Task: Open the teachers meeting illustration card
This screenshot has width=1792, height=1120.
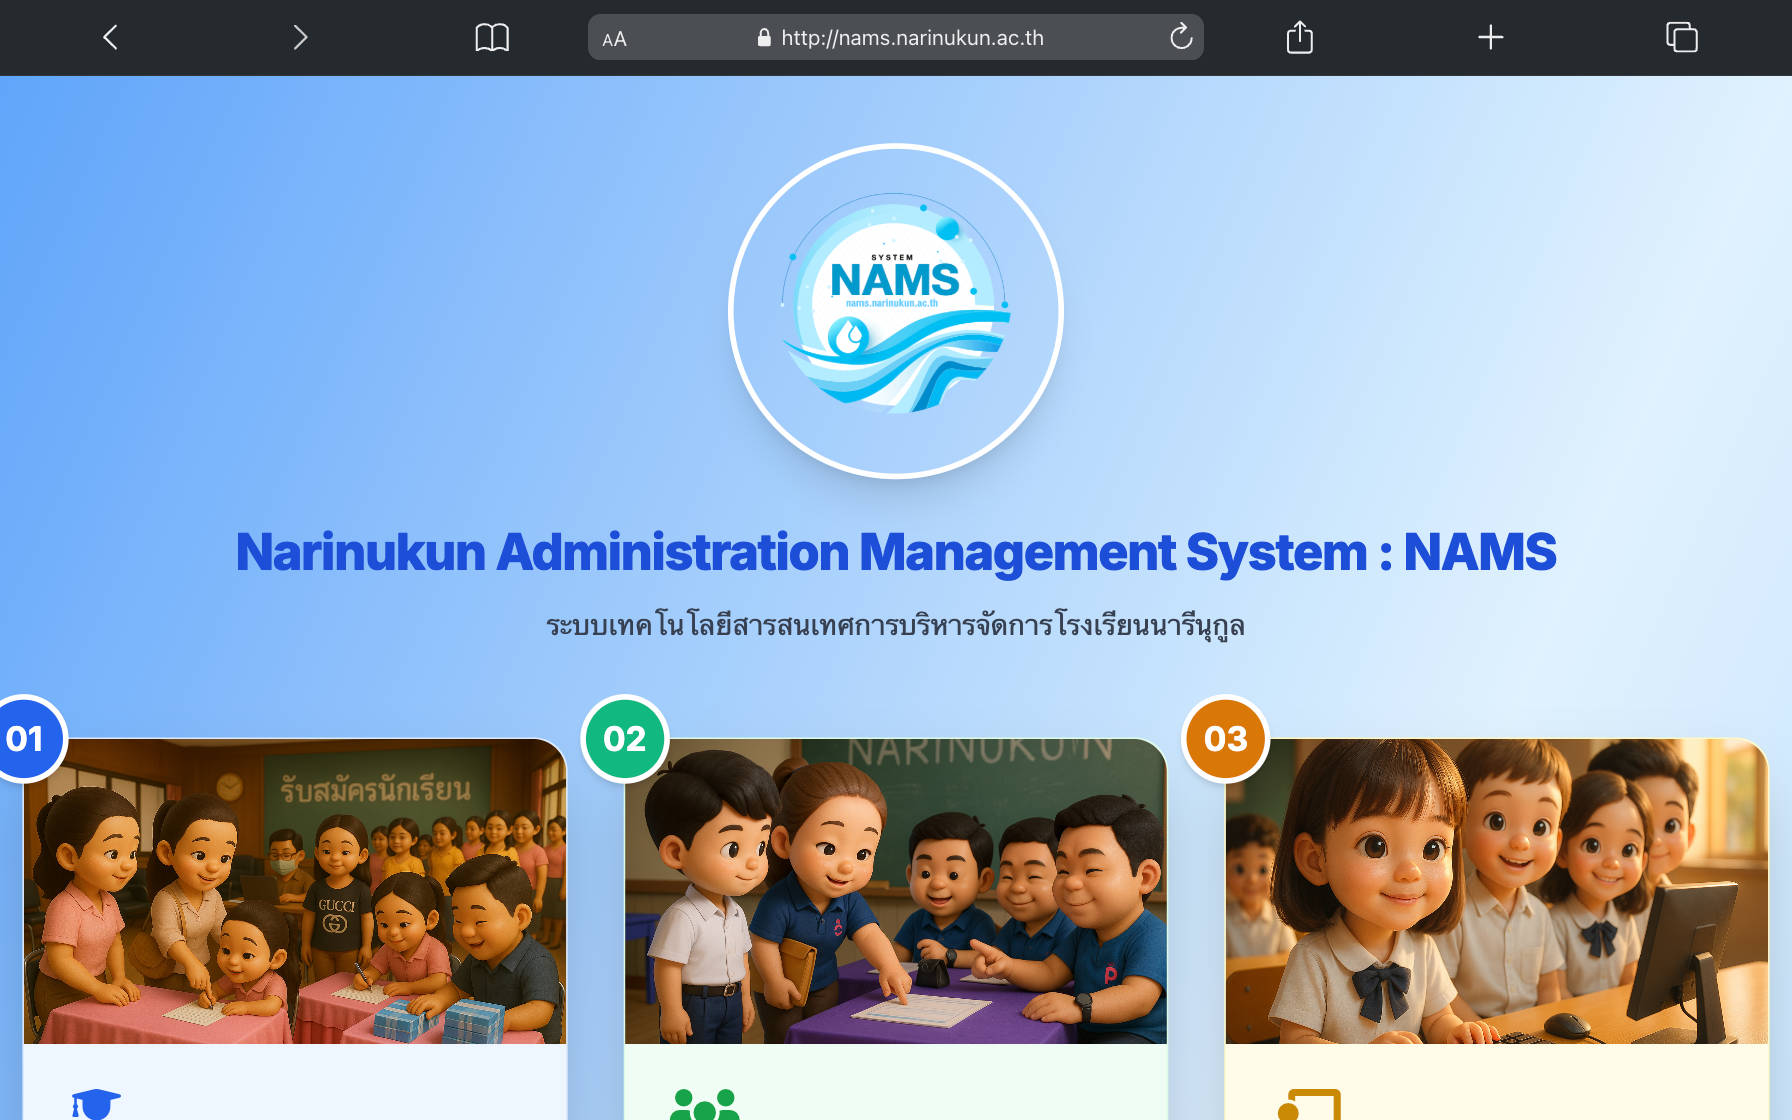Action: (x=896, y=892)
